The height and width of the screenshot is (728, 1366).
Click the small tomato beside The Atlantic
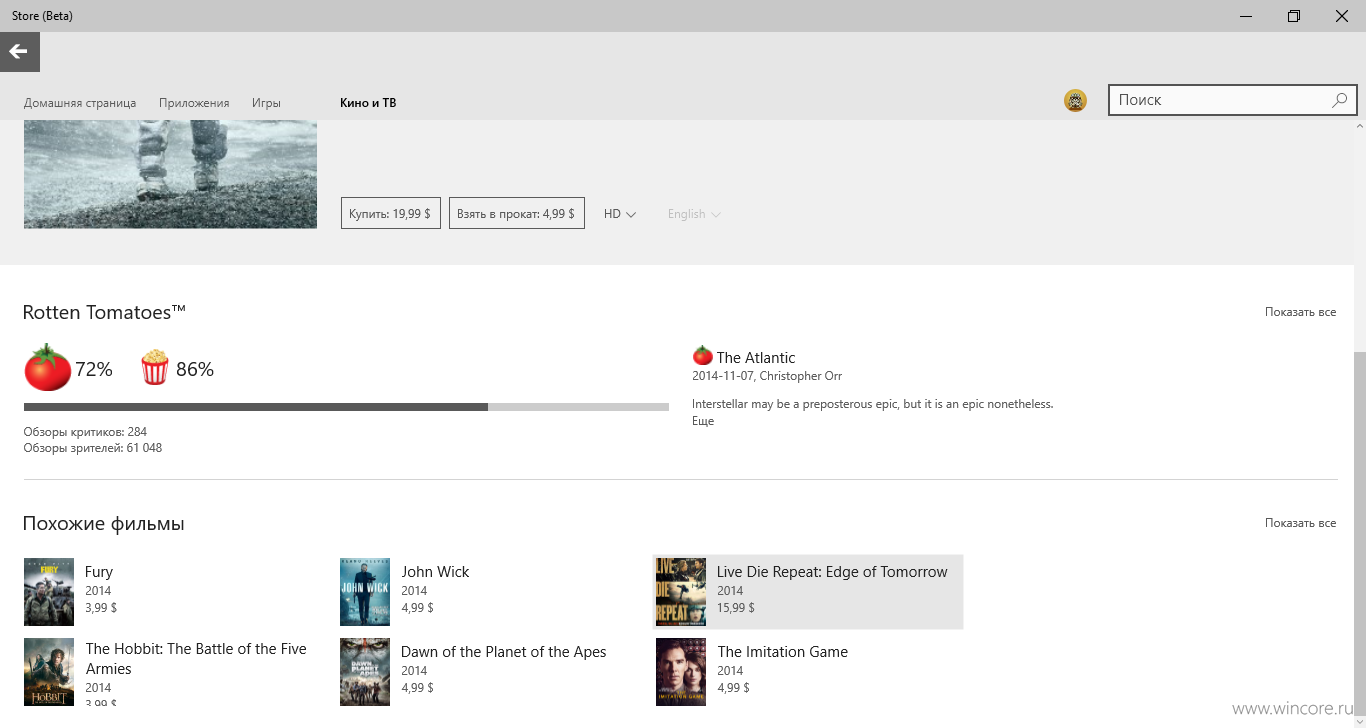[702, 356]
